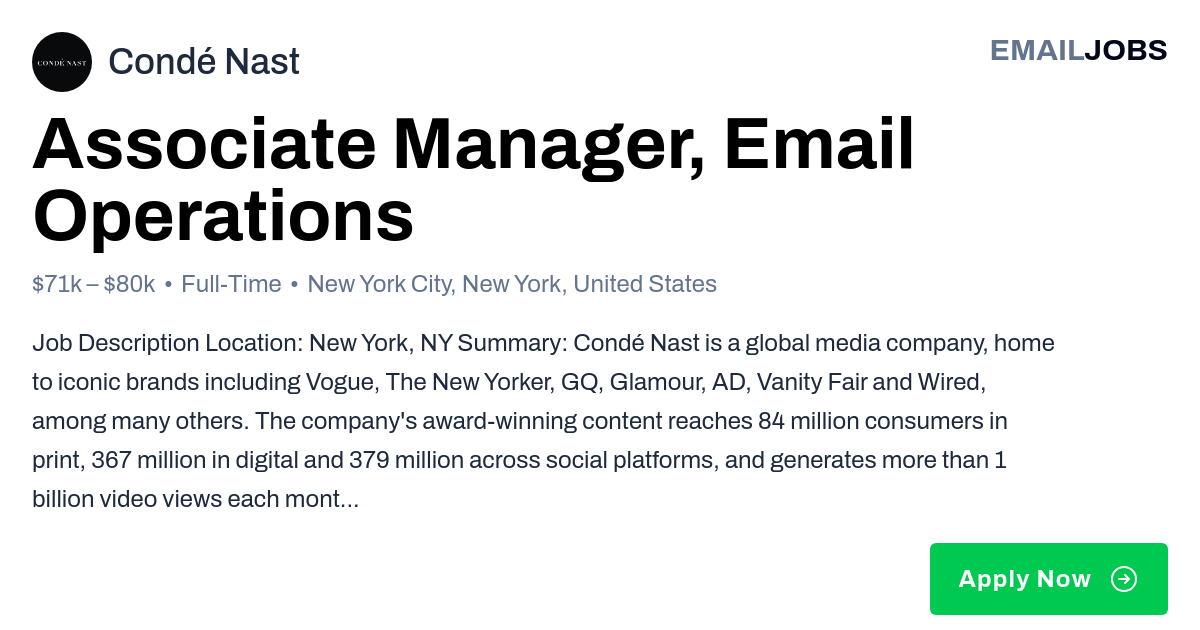This screenshot has height=630, width=1200.
Task: Click the $71k – $80k salary range
Action: click(x=94, y=284)
